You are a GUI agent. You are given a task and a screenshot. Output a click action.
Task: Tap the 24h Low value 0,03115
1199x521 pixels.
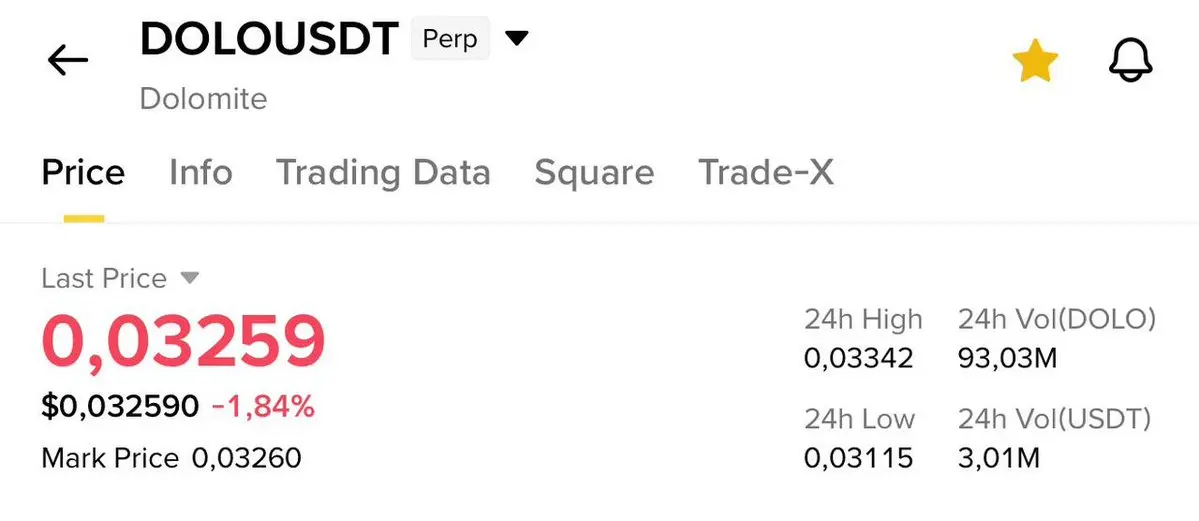[858, 458]
